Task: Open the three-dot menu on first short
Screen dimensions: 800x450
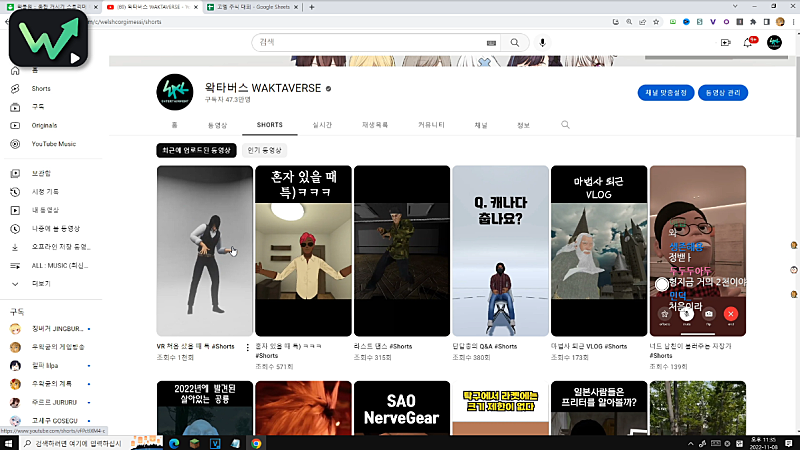Action: coord(247,347)
